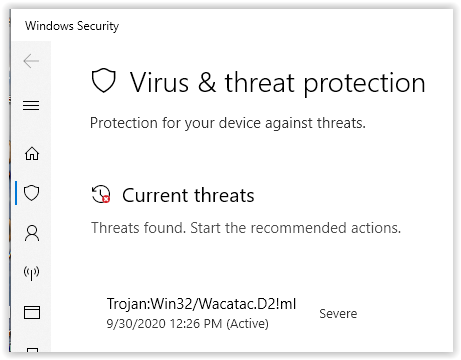461x360 pixels.
Task: Click the Current threats clock history icon
Action: (101, 194)
